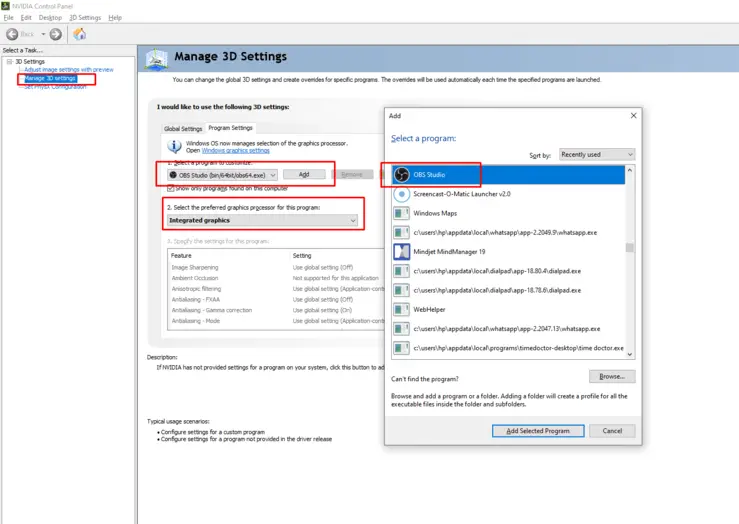739x524 pixels.
Task: Click the Add button next to program
Action: (304, 174)
